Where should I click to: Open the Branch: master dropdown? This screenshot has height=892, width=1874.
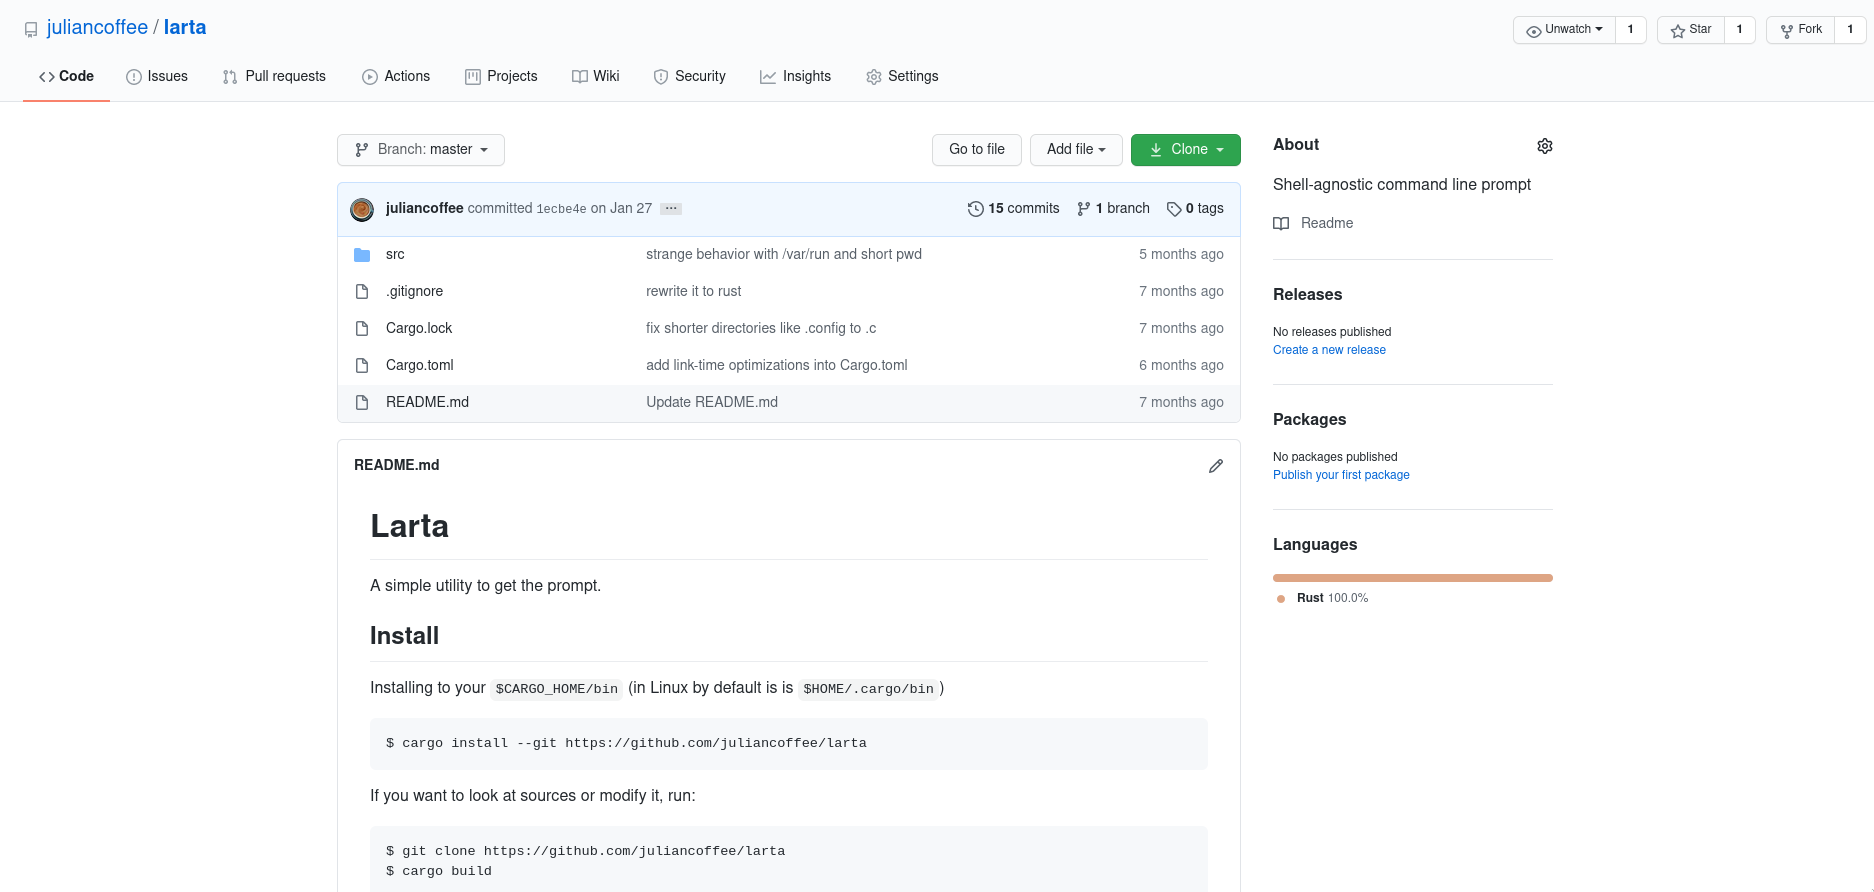click(x=421, y=149)
